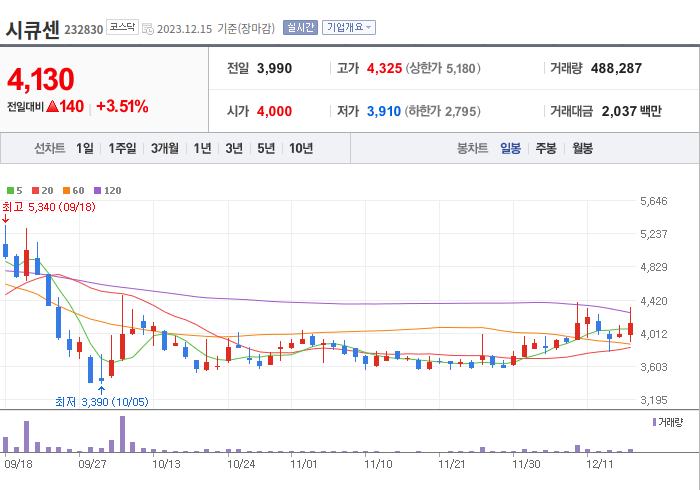Click the 상한가 5,180 text

pos(443,68)
